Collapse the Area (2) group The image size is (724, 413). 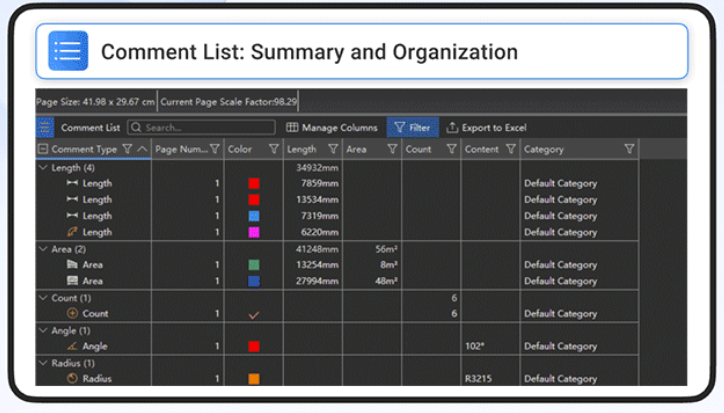(43, 249)
